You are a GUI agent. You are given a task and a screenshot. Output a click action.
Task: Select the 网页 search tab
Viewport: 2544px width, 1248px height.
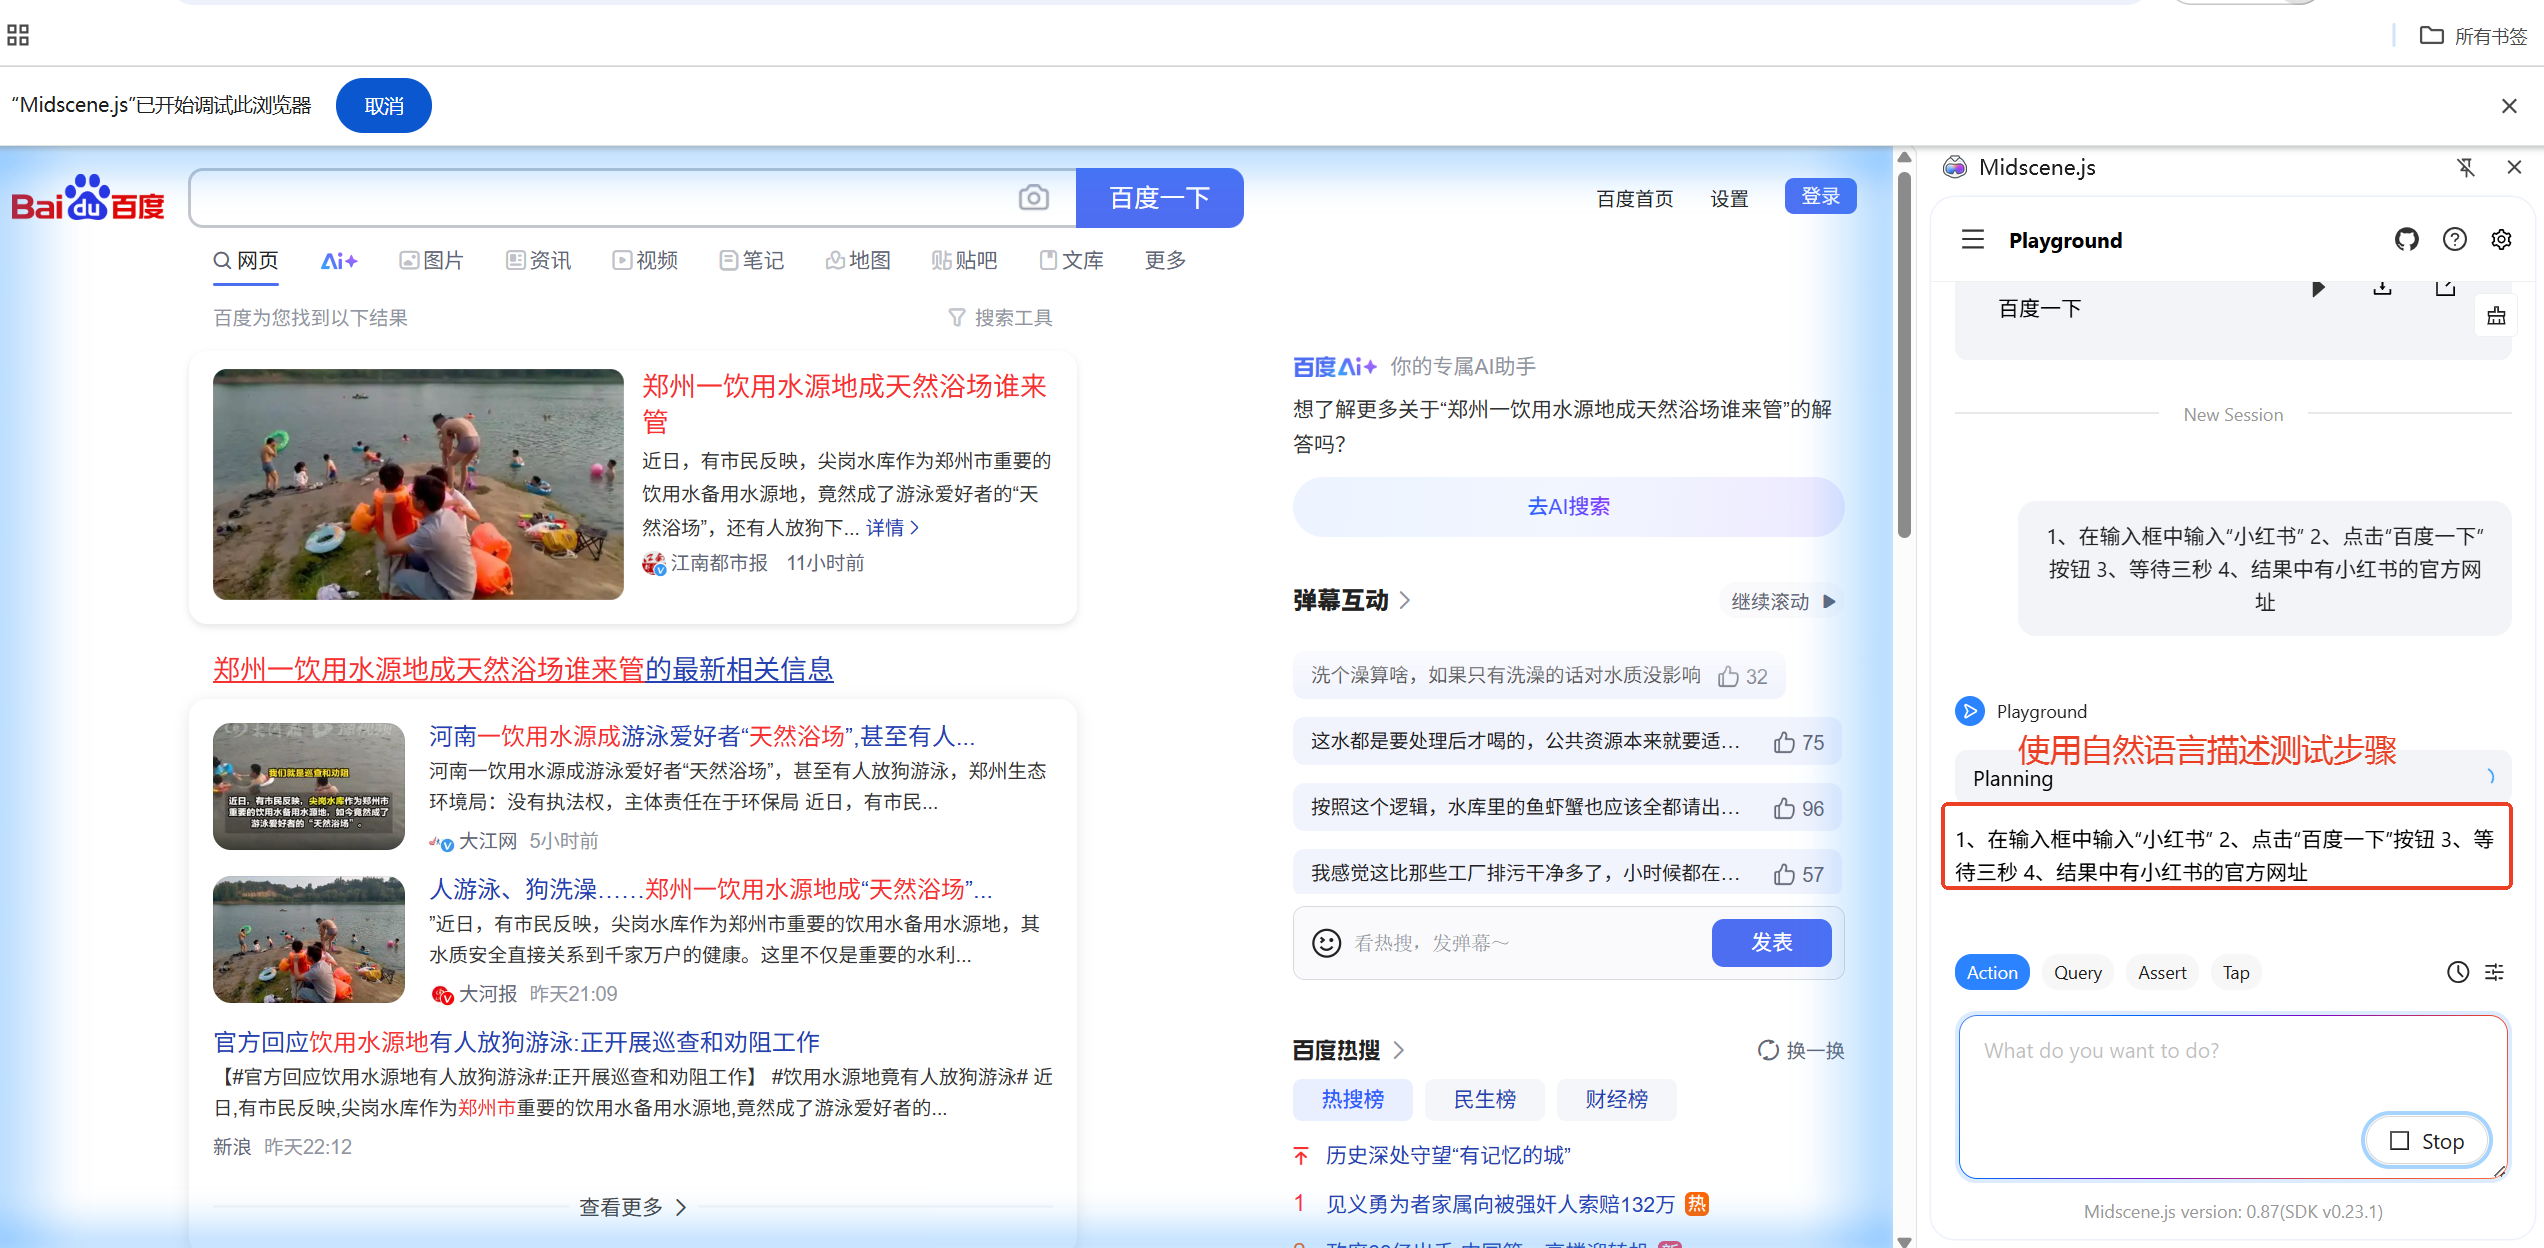(x=246, y=260)
